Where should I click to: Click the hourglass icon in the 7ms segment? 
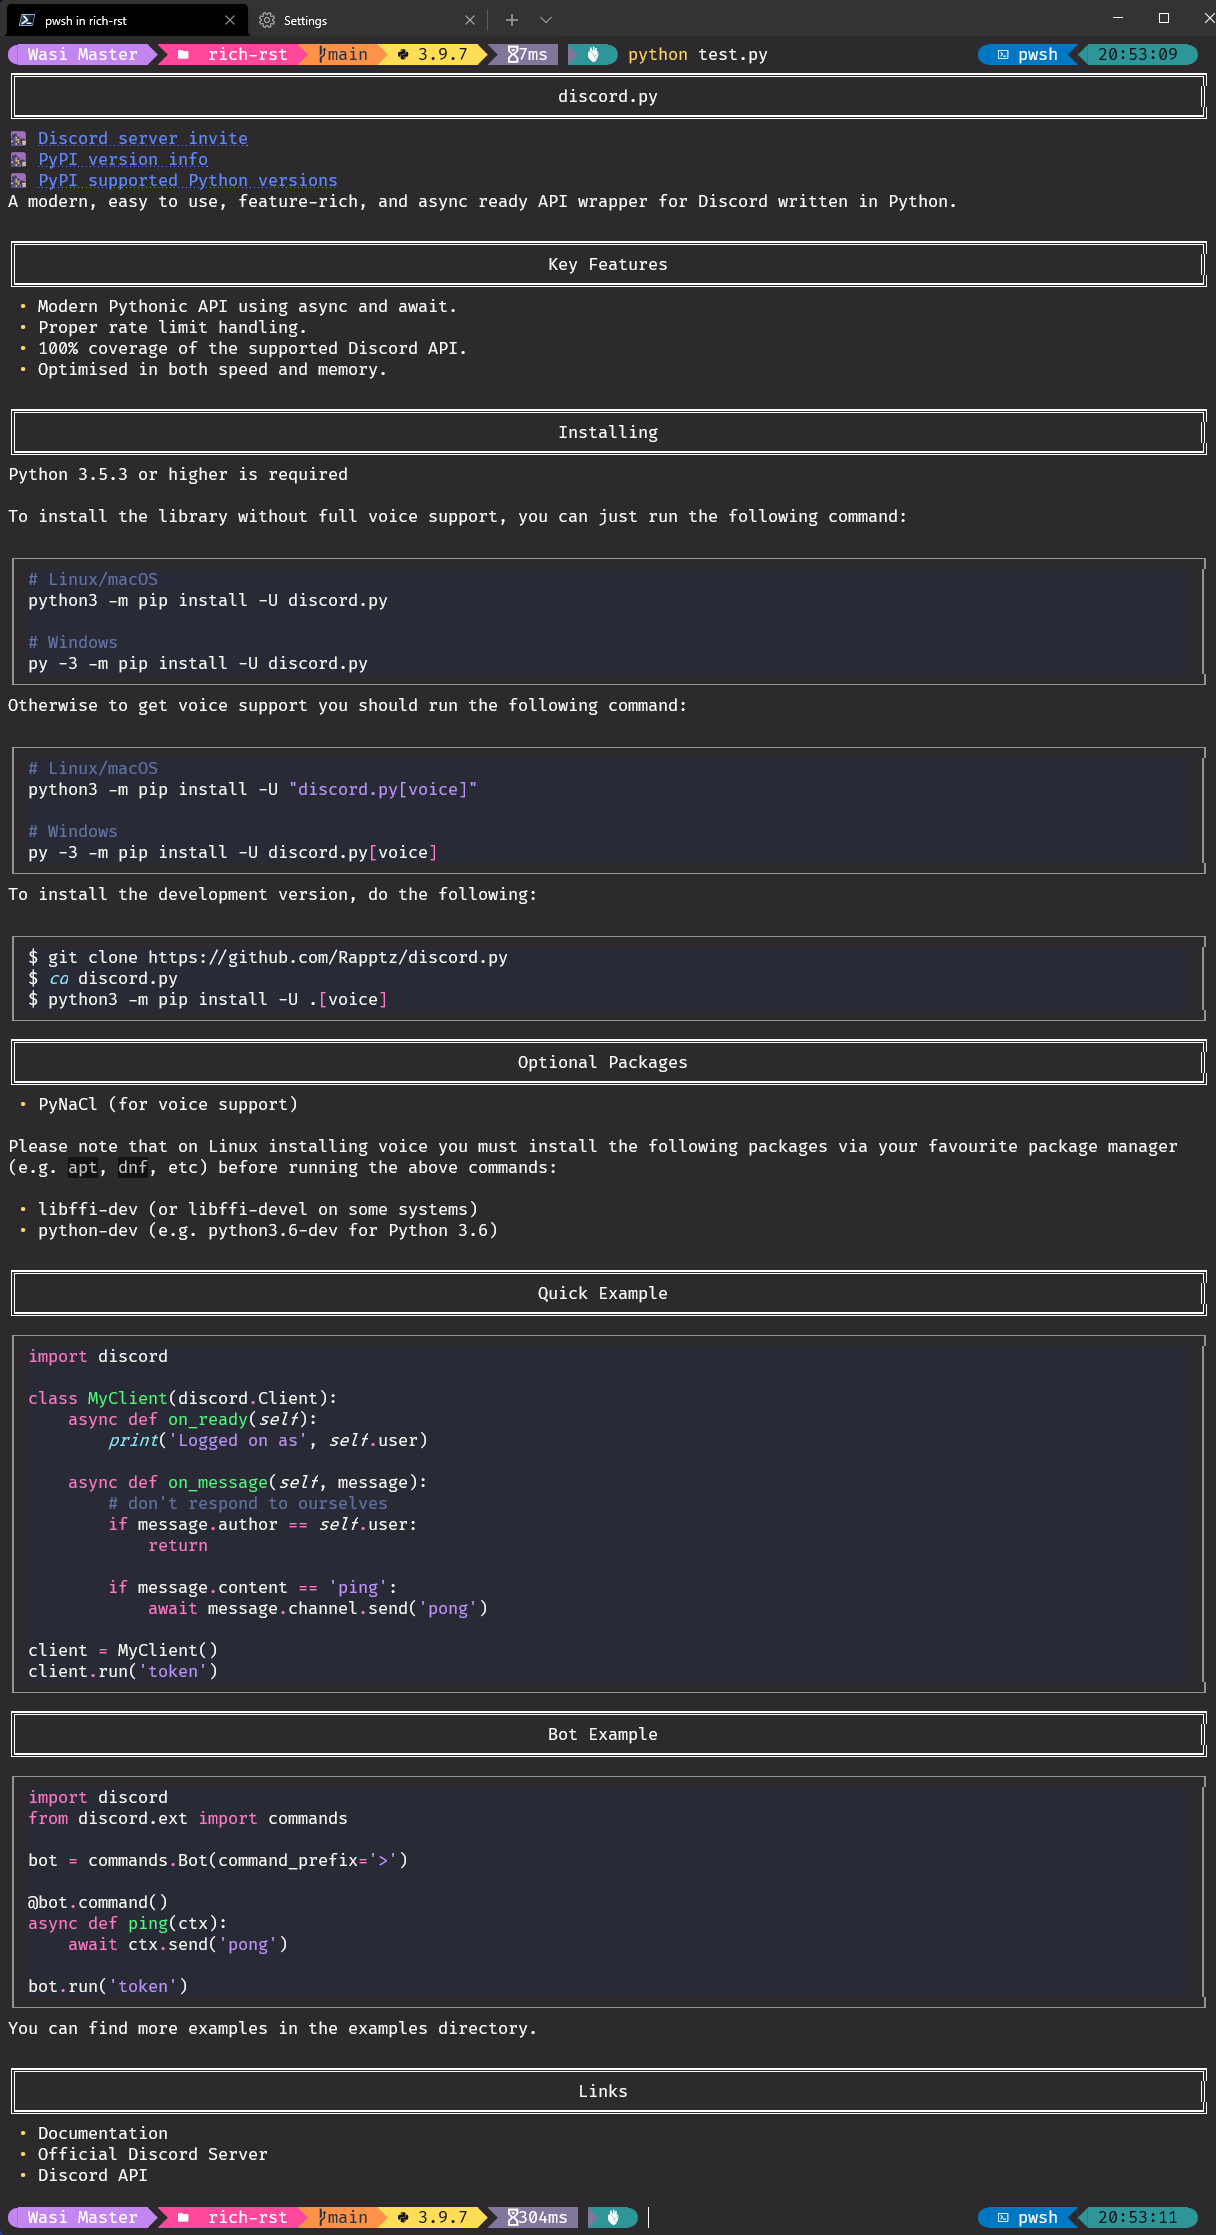[513, 55]
